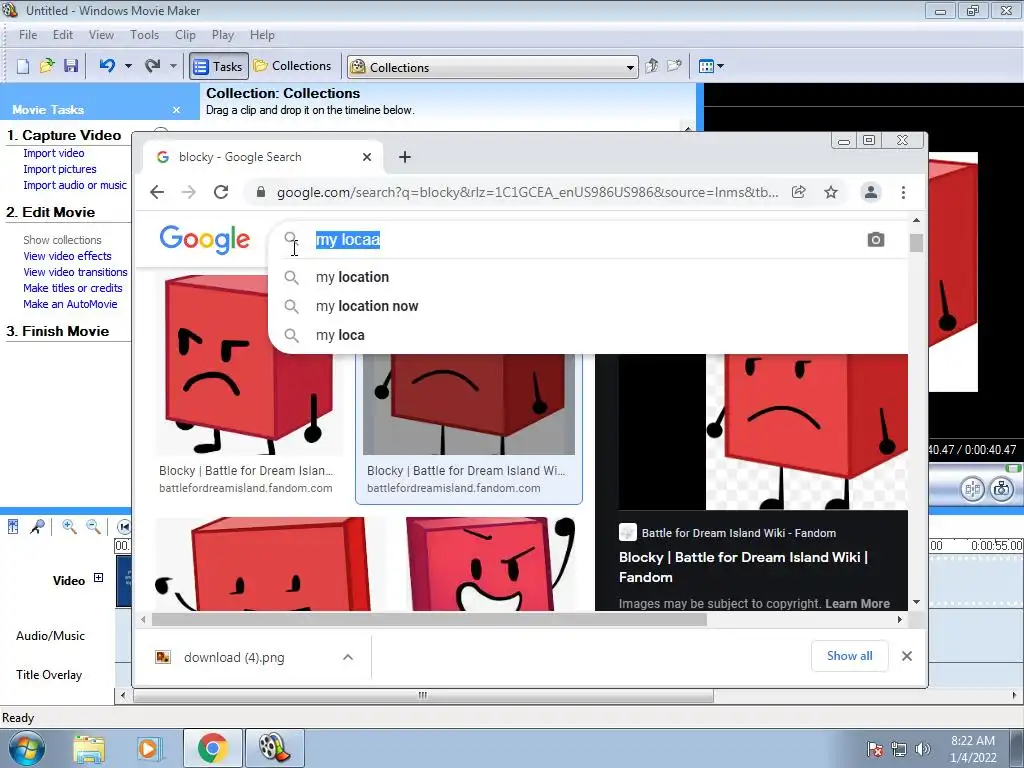Open Edit menu in Movie Maker
The width and height of the screenshot is (1024, 768).
point(63,35)
